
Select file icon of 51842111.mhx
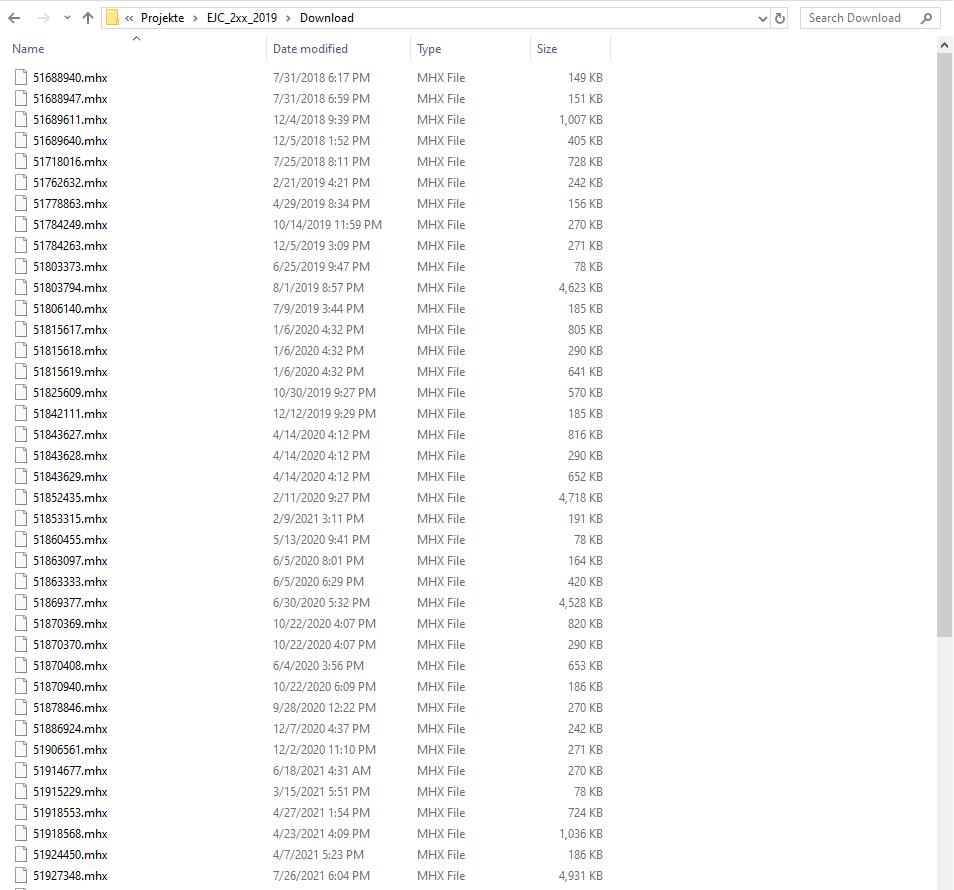tap(21, 413)
